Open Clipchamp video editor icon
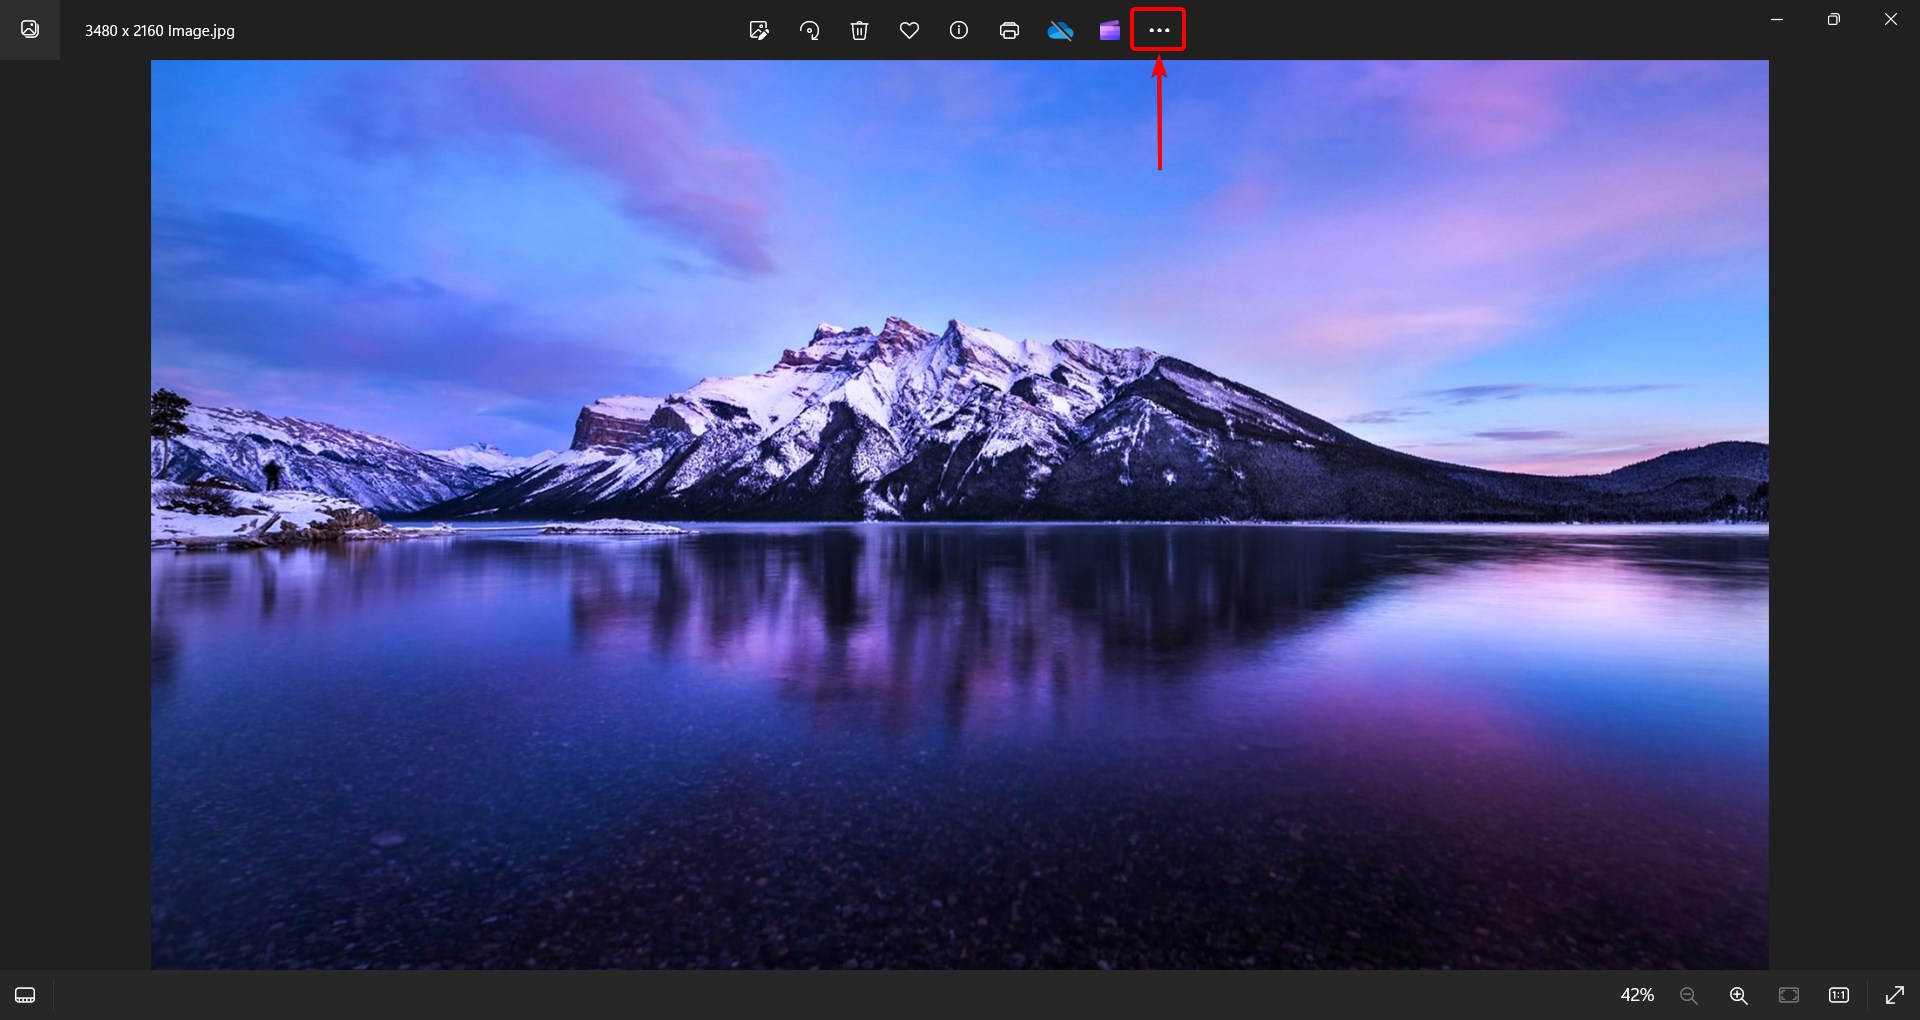Viewport: 1920px width, 1020px height. point(1110,30)
